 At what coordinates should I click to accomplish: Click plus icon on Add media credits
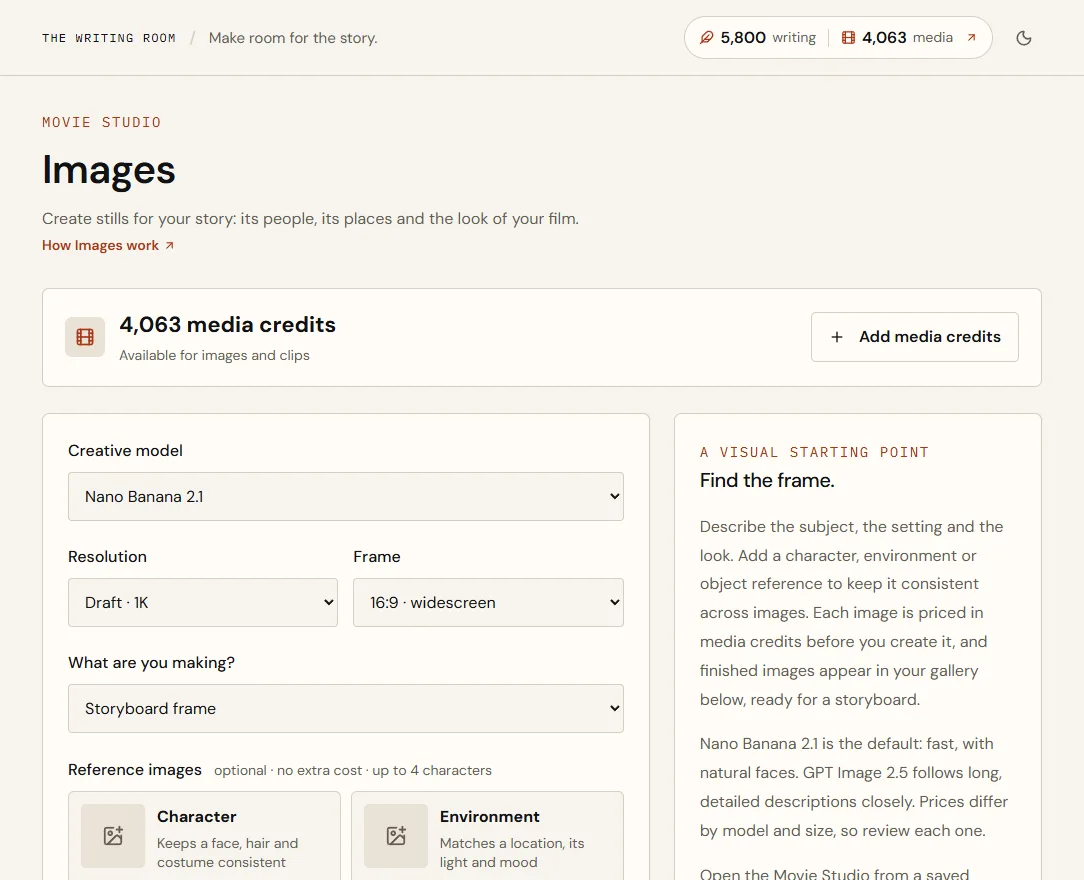pos(837,337)
